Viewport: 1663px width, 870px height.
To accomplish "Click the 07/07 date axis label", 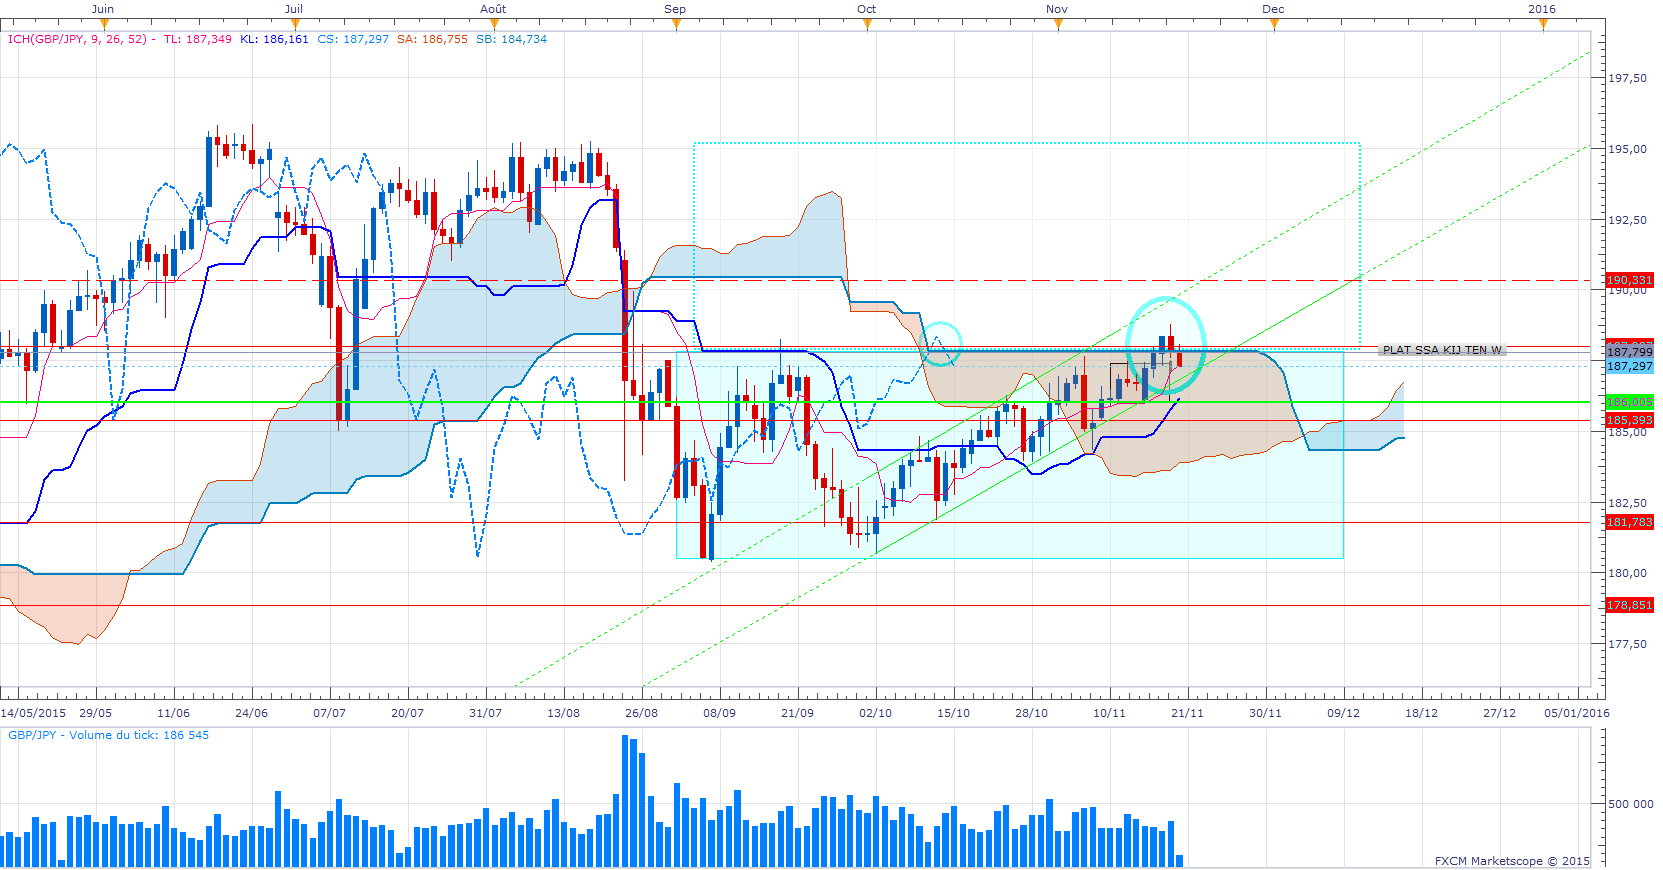I will [330, 713].
